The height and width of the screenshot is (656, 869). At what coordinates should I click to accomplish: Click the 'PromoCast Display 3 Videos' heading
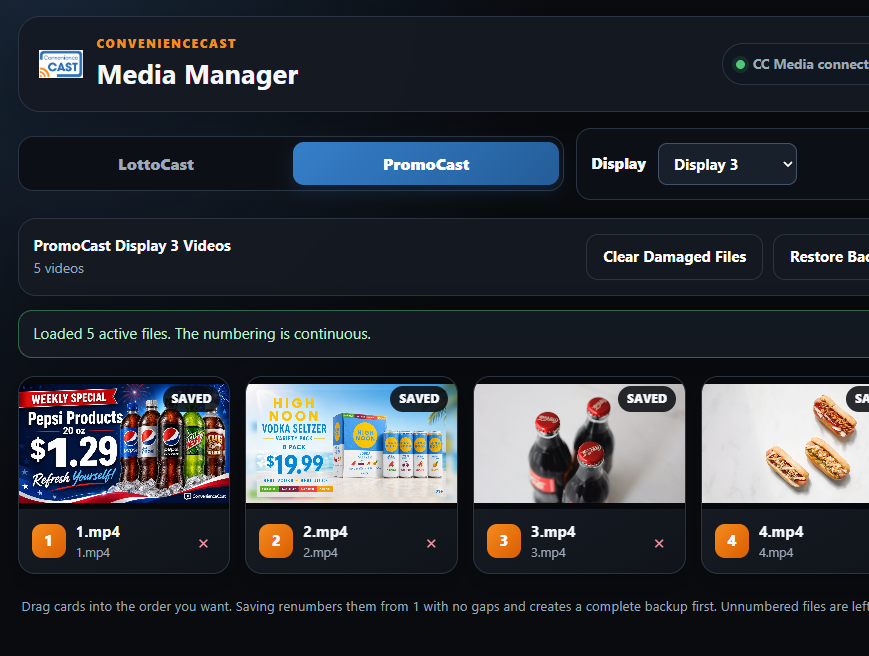click(x=132, y=246)
